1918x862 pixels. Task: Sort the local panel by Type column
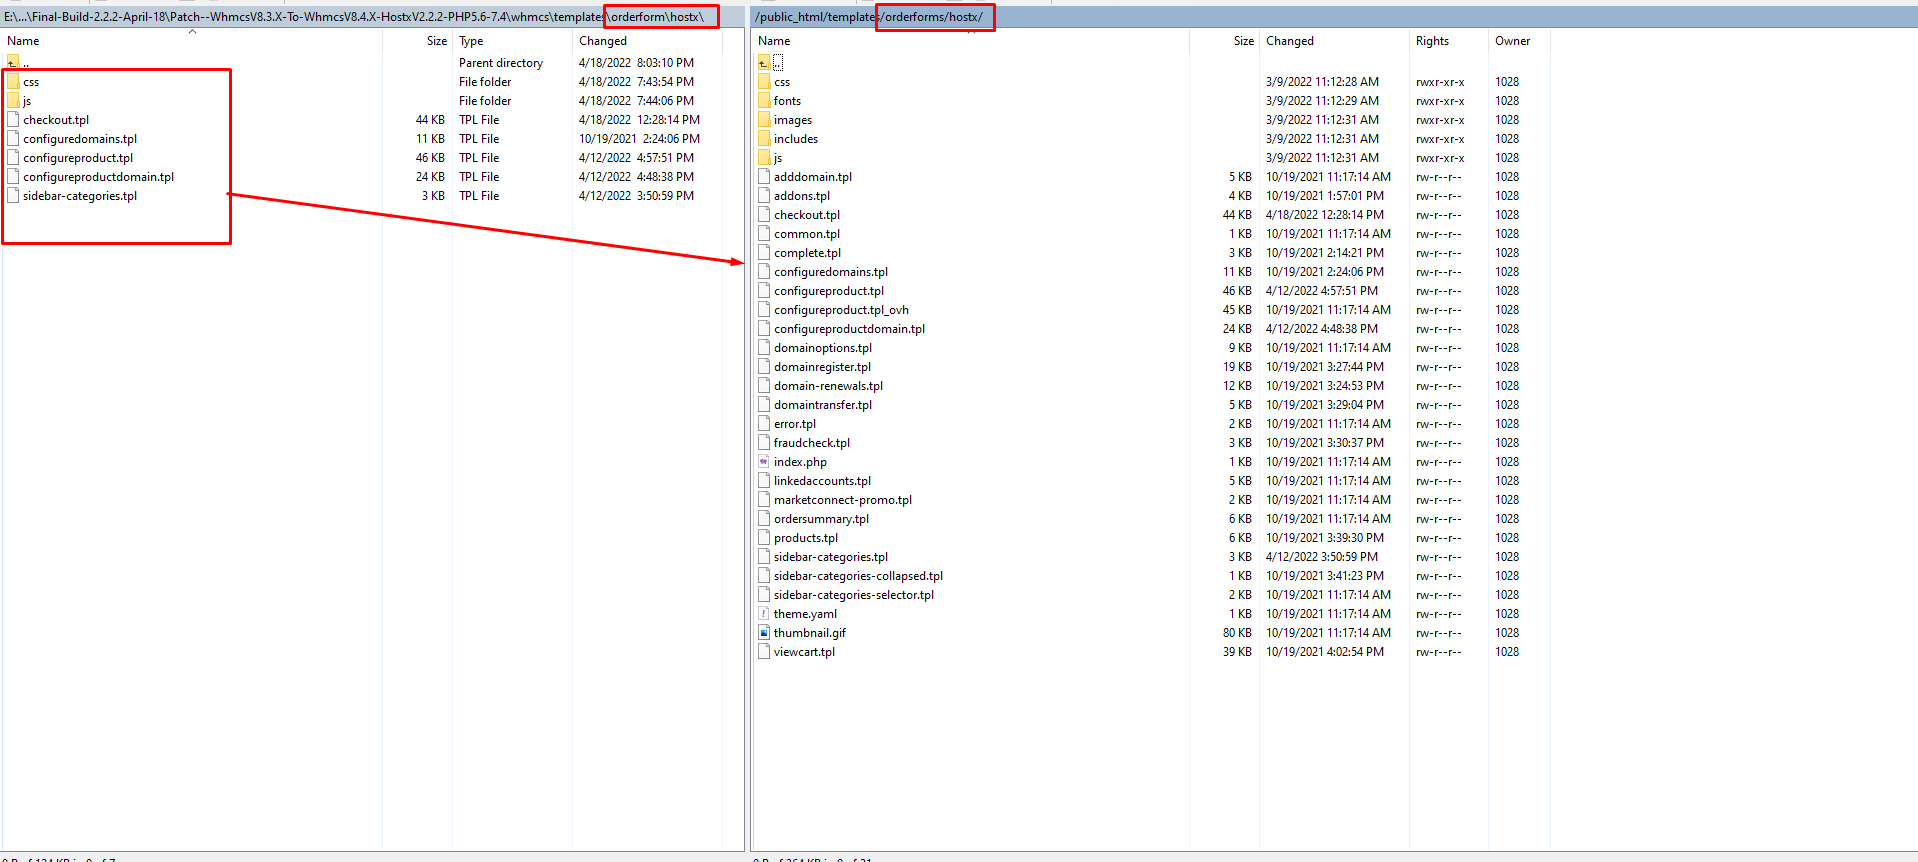tap(471, 41)
